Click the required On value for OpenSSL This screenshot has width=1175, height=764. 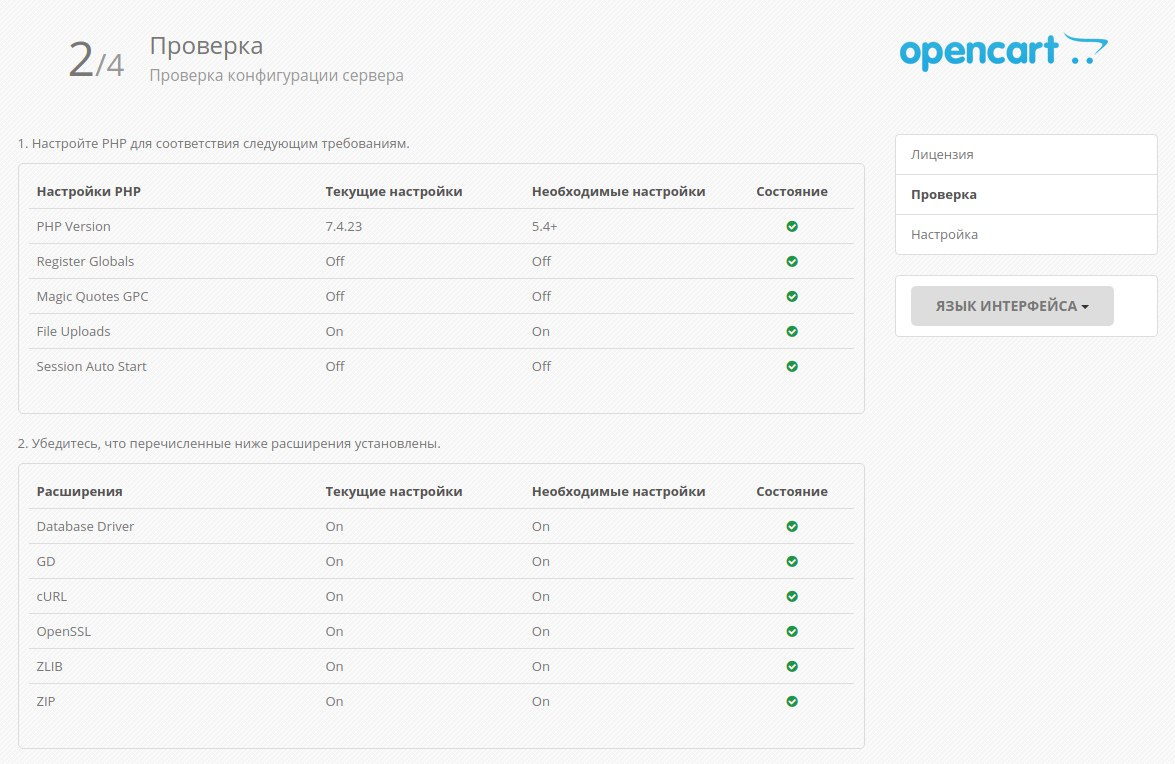pyautogui.click(x=541, y=631)
